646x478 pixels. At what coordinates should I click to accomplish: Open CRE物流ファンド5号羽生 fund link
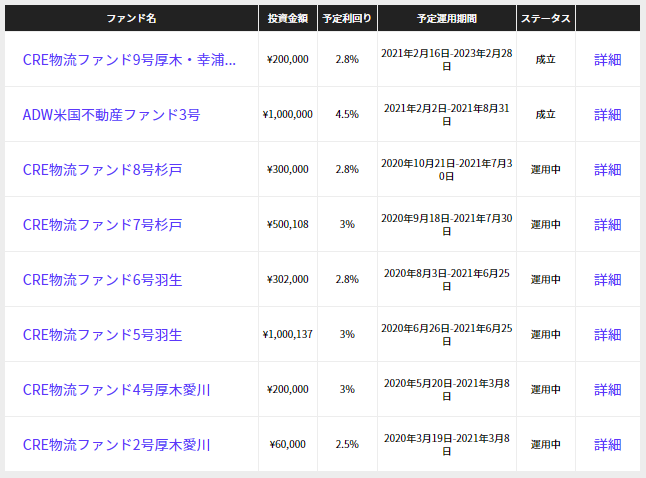[102, 335]
